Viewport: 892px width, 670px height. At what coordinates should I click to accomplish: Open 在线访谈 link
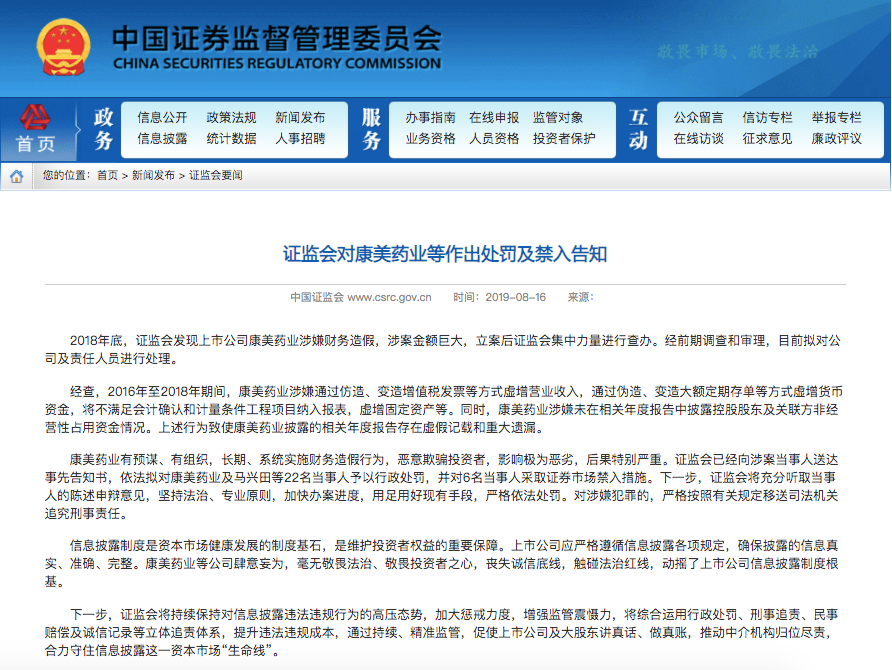698,139
